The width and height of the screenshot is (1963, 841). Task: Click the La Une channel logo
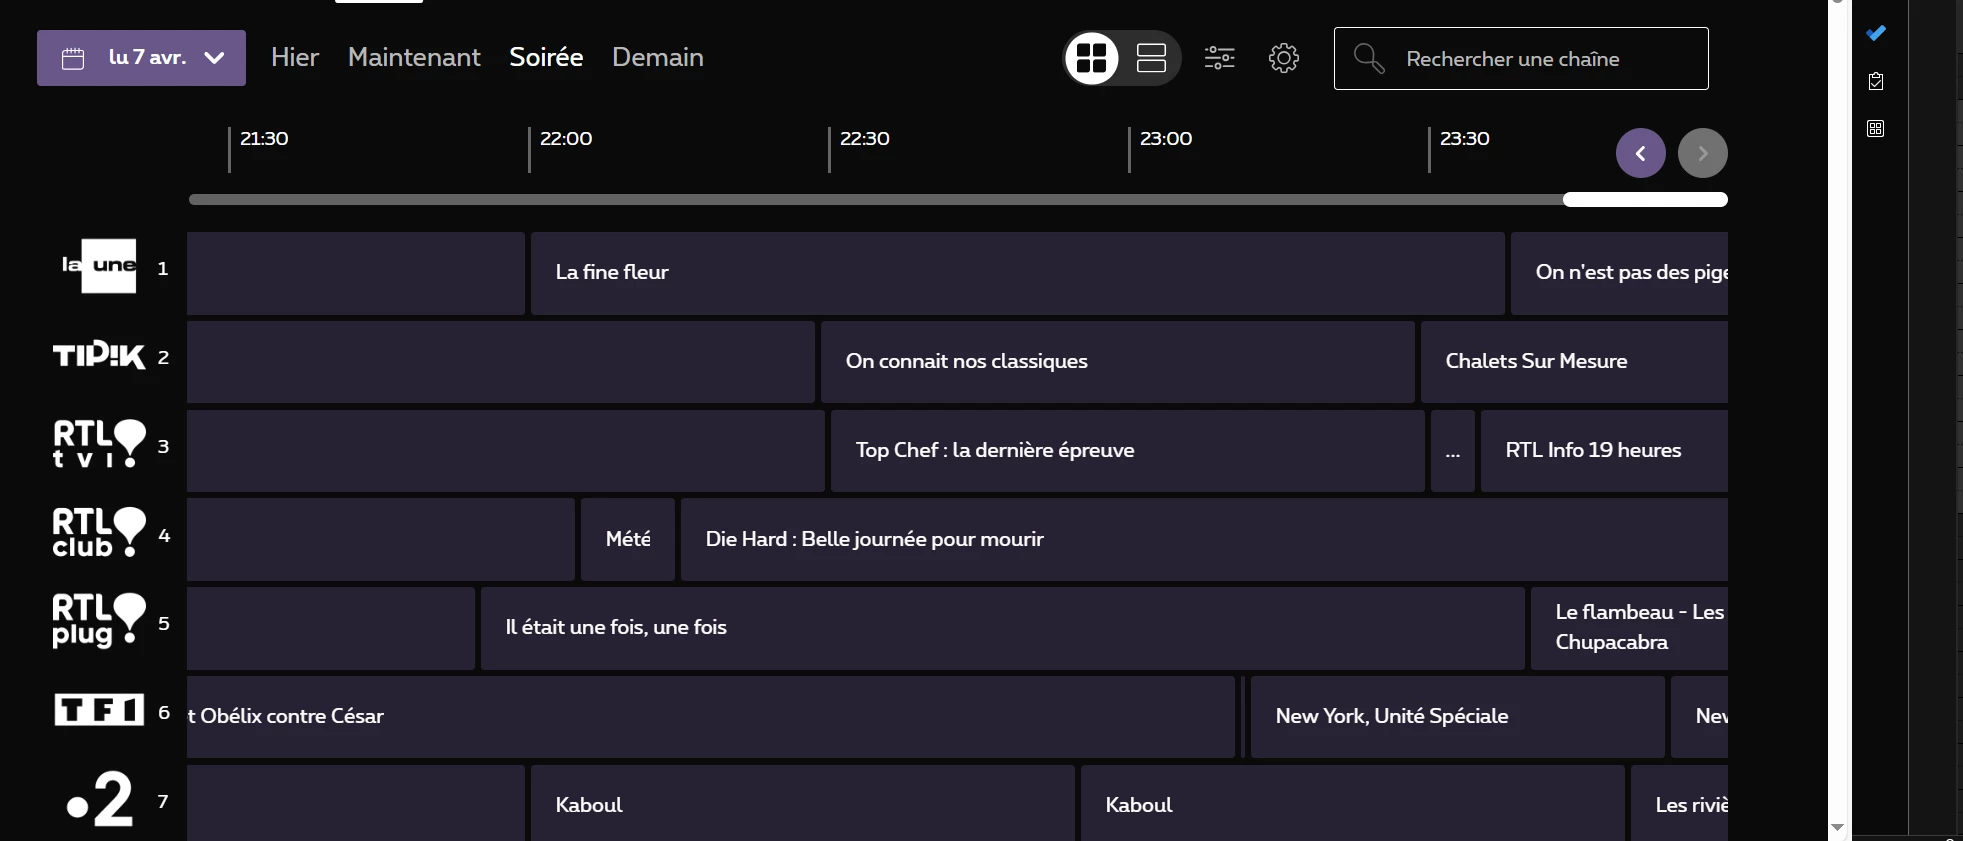tap(99, 266)
